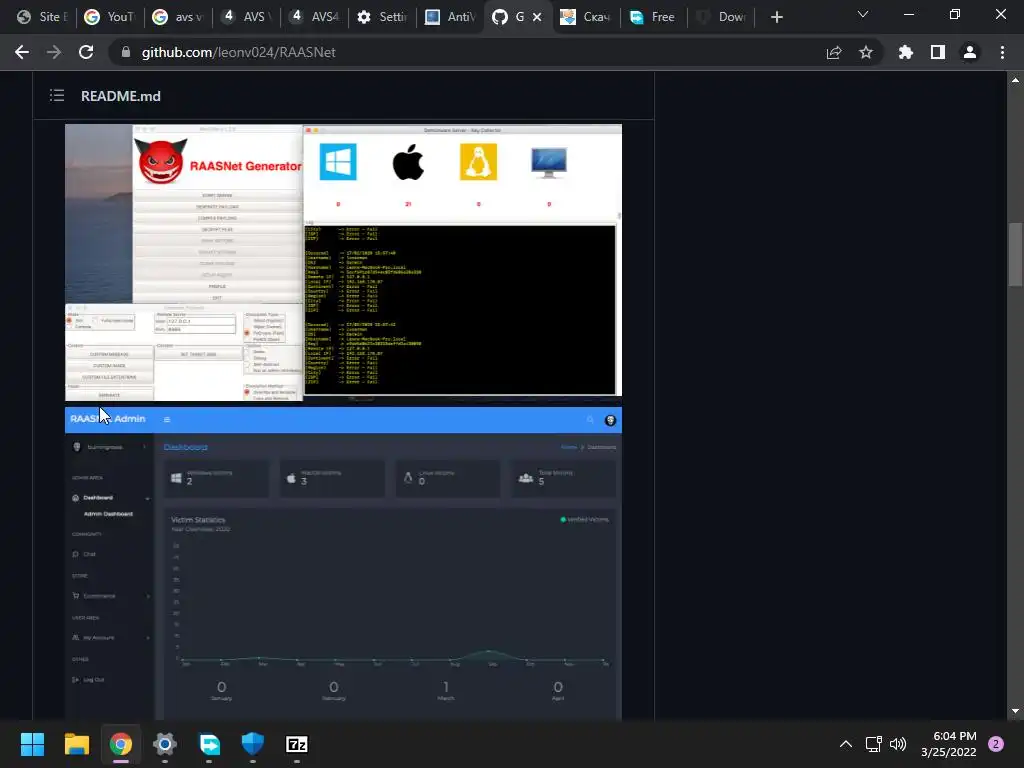Open the blue-green arrow app on taskbar
The height and width of the screenshot is (768, 1024).
point(209,744)
